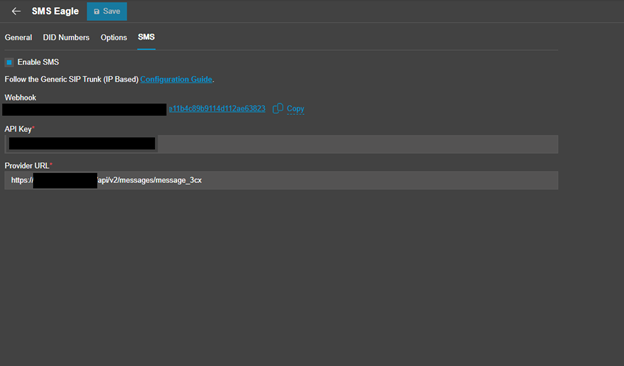Image resolution: width=624 pixels, height=366 pixels.
Task: Toggle the Enable SMS checkbox
Action: click(x=9, y=62)
